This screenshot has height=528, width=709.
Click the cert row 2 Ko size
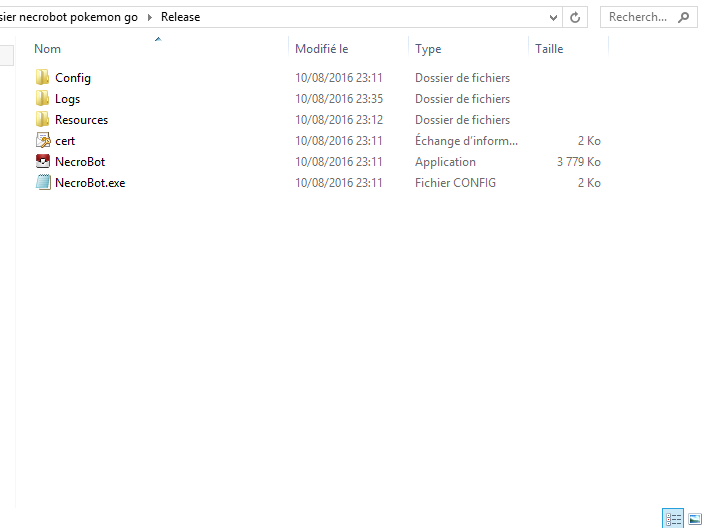pos(589,141)
